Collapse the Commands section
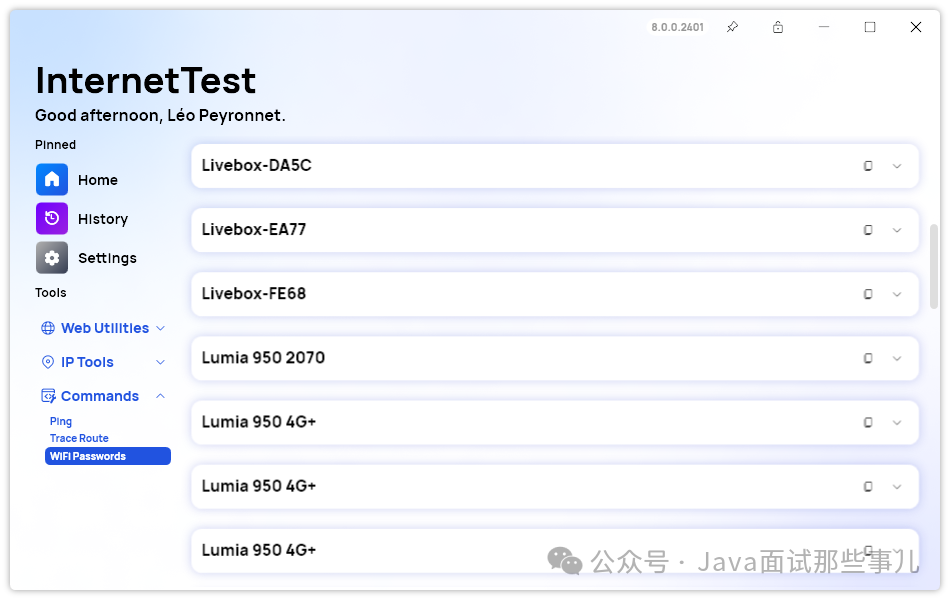The image size is (950, 600). pyautogui.click(x=103, y=396)
